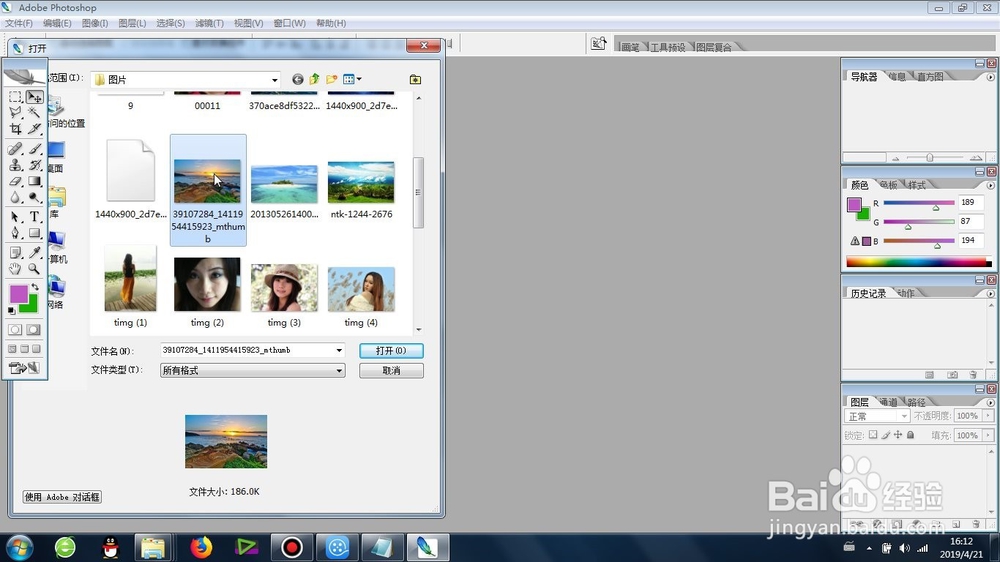Select the Rectangular Marquee tool
This screenshot has height=562, width=1000.
15,97
